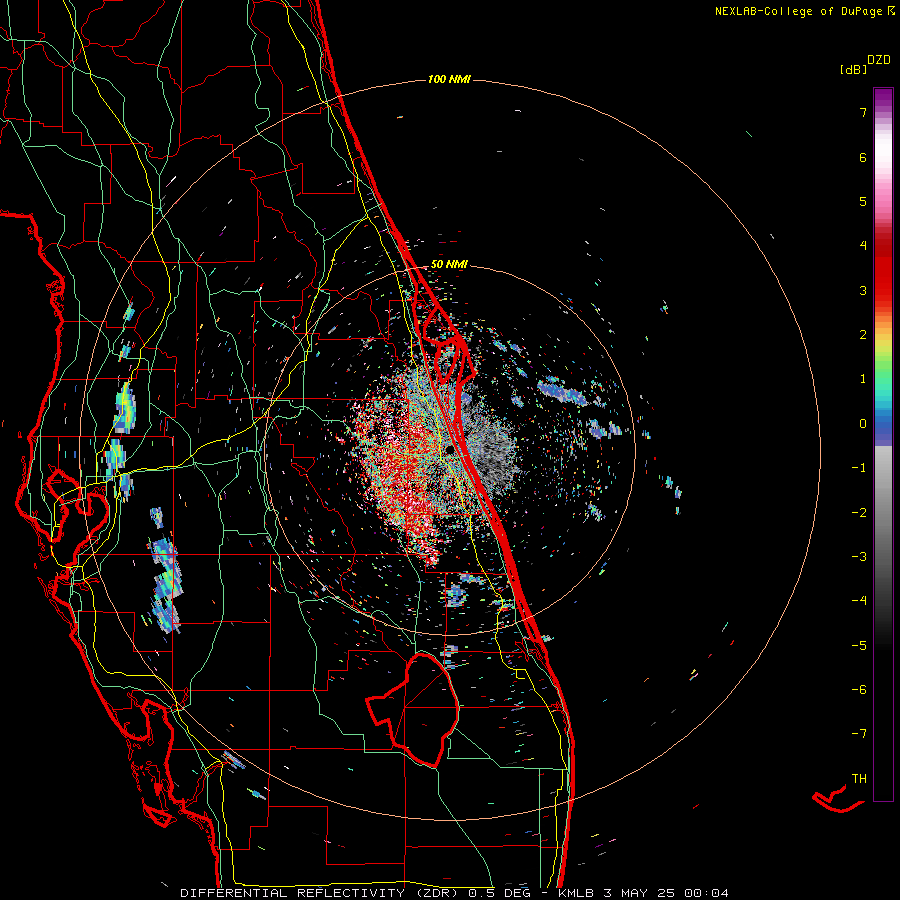This screenshot has width=900, height=900.
Task: Click the -2 value on the colorbar
Action: pyautogui.click(x=859, y=512)
